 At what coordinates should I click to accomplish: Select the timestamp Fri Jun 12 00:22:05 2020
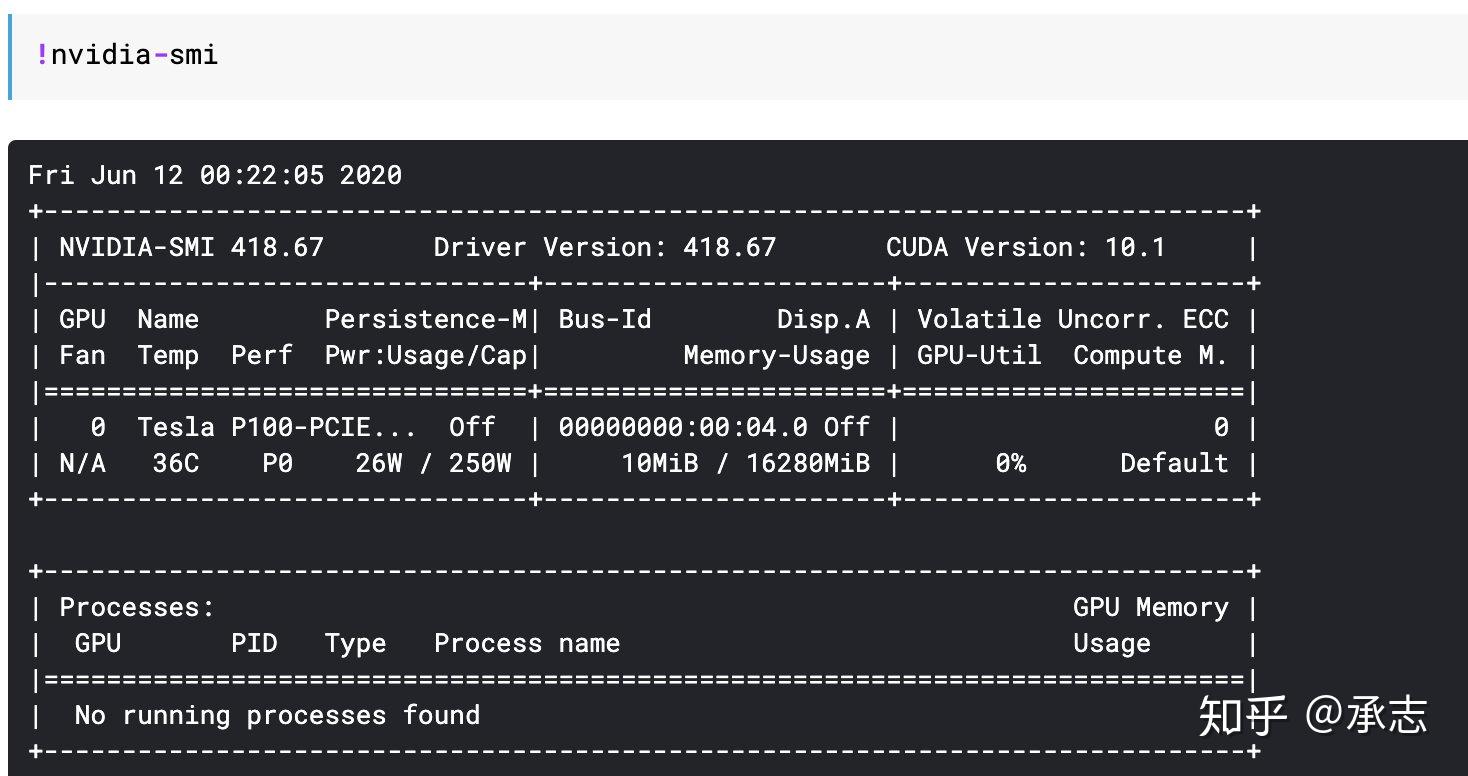point(215,175)
